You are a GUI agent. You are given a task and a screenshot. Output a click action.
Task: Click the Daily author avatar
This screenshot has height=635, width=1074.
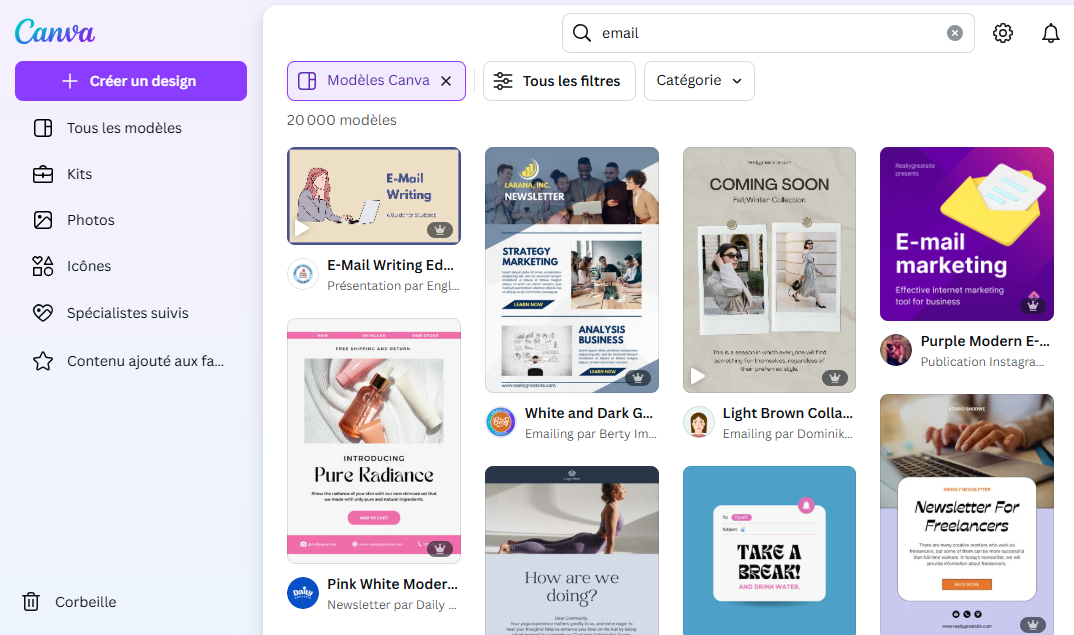pyautogui.click(x=303, y=593)
